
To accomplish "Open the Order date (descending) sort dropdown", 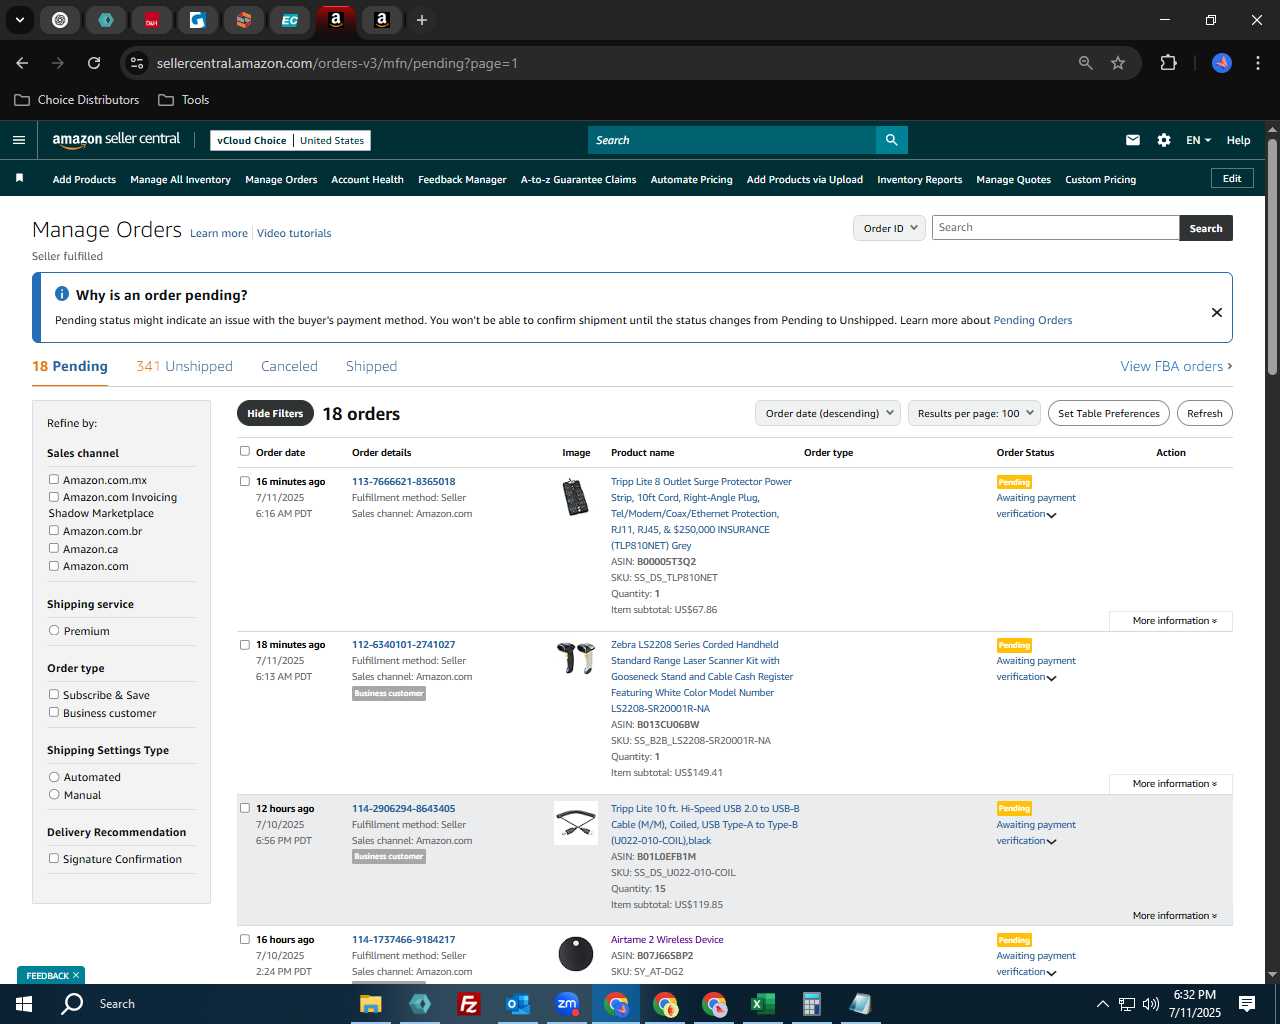I will pyautogui.click(x=828, y=413).
